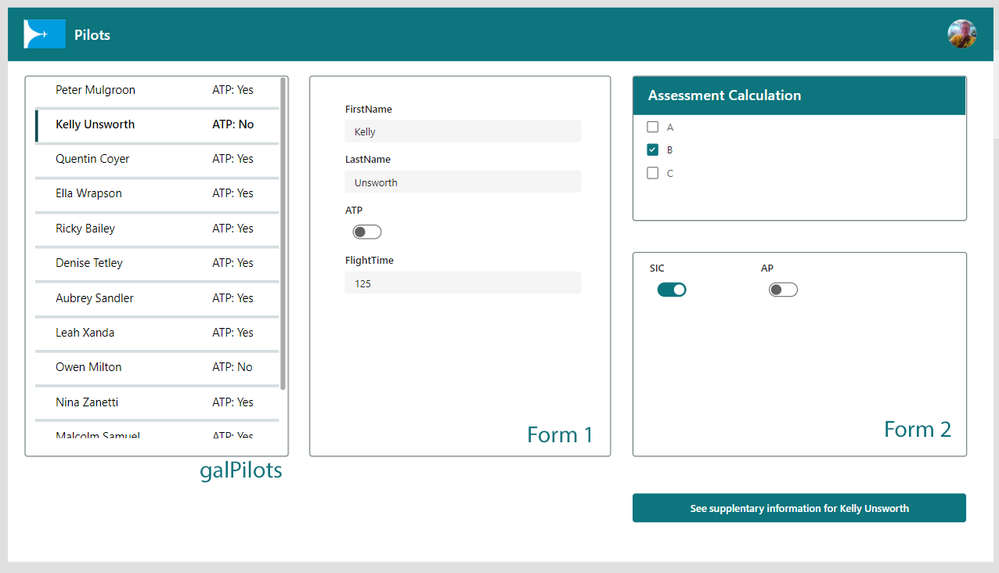Click the Assessment Calculation header
This screenshot has width=999, height=573.
799,96
